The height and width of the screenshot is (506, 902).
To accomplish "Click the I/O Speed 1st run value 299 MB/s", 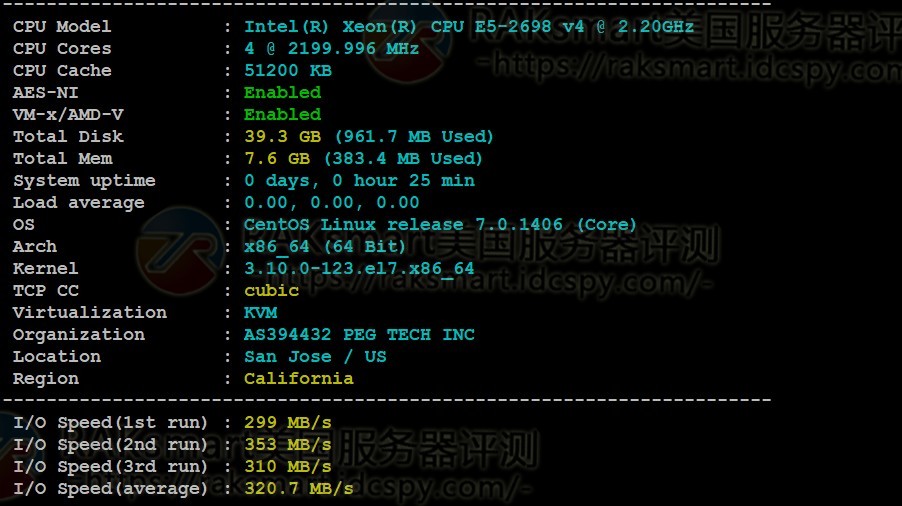I will click(288, 423).
